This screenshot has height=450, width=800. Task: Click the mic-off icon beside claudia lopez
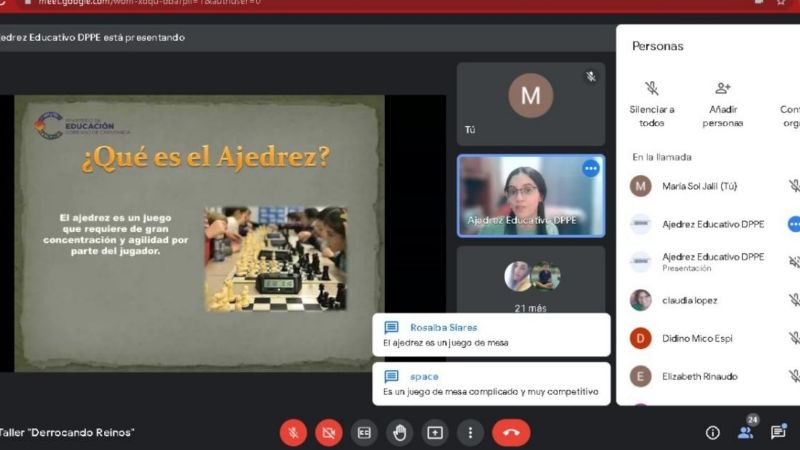coord(794,300)
